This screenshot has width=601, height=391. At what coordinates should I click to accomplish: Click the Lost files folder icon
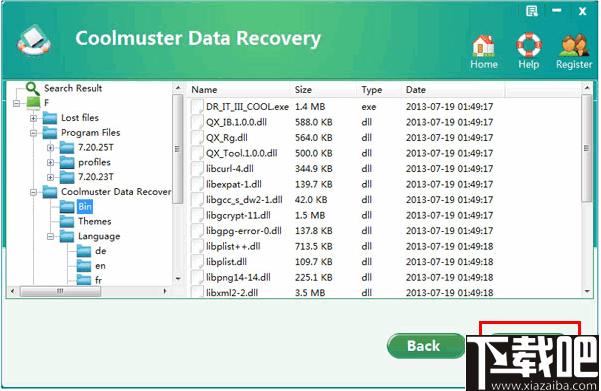point(50,118)
